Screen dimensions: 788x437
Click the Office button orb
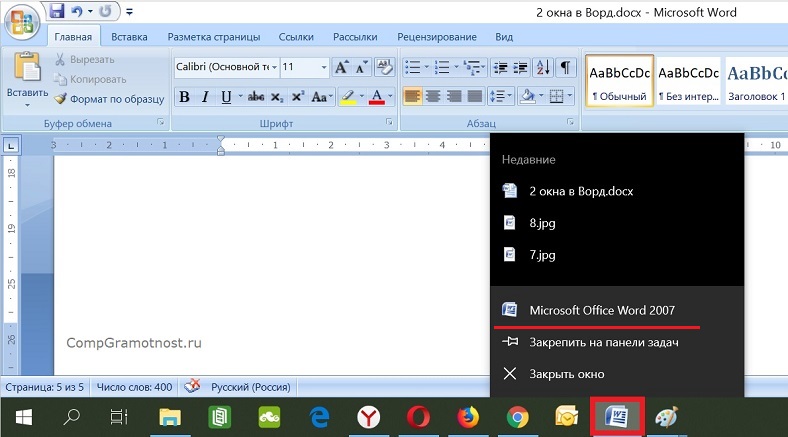[x=22, y=23]
